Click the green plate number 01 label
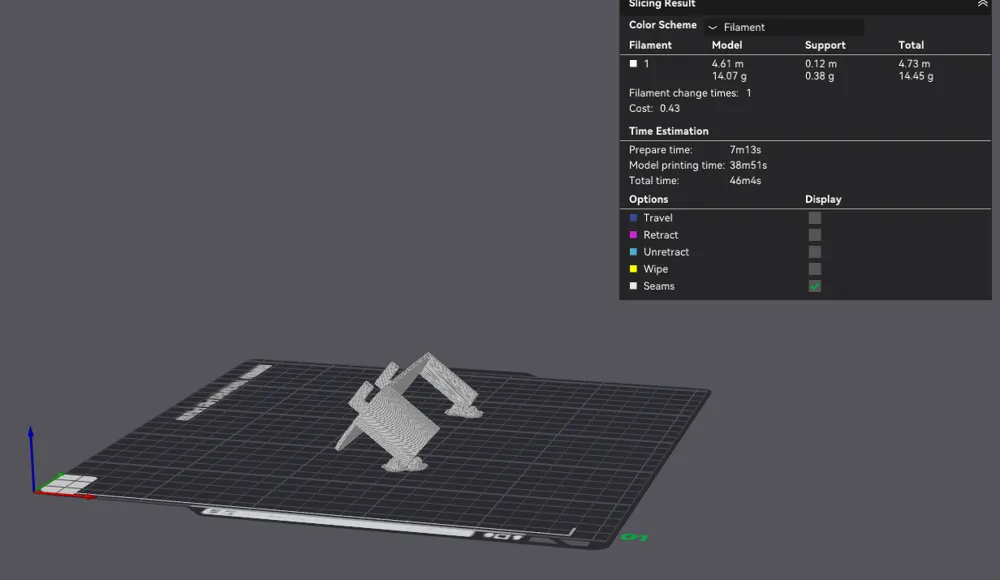 point(635,537)
